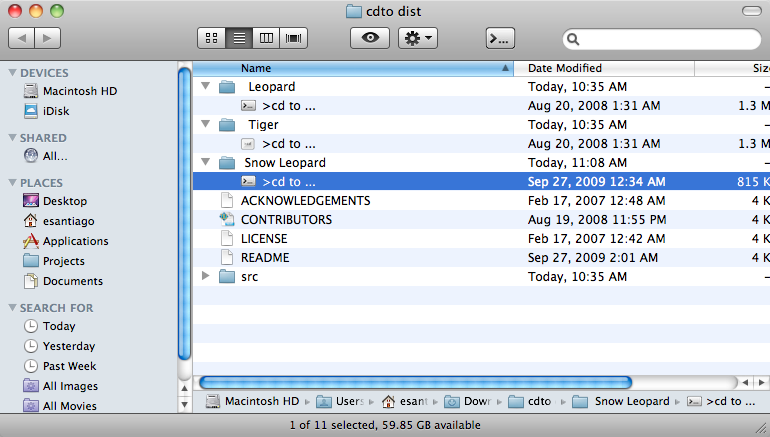
Task: Click the horizontal scrollbar thumb
Action: [415, 382]
